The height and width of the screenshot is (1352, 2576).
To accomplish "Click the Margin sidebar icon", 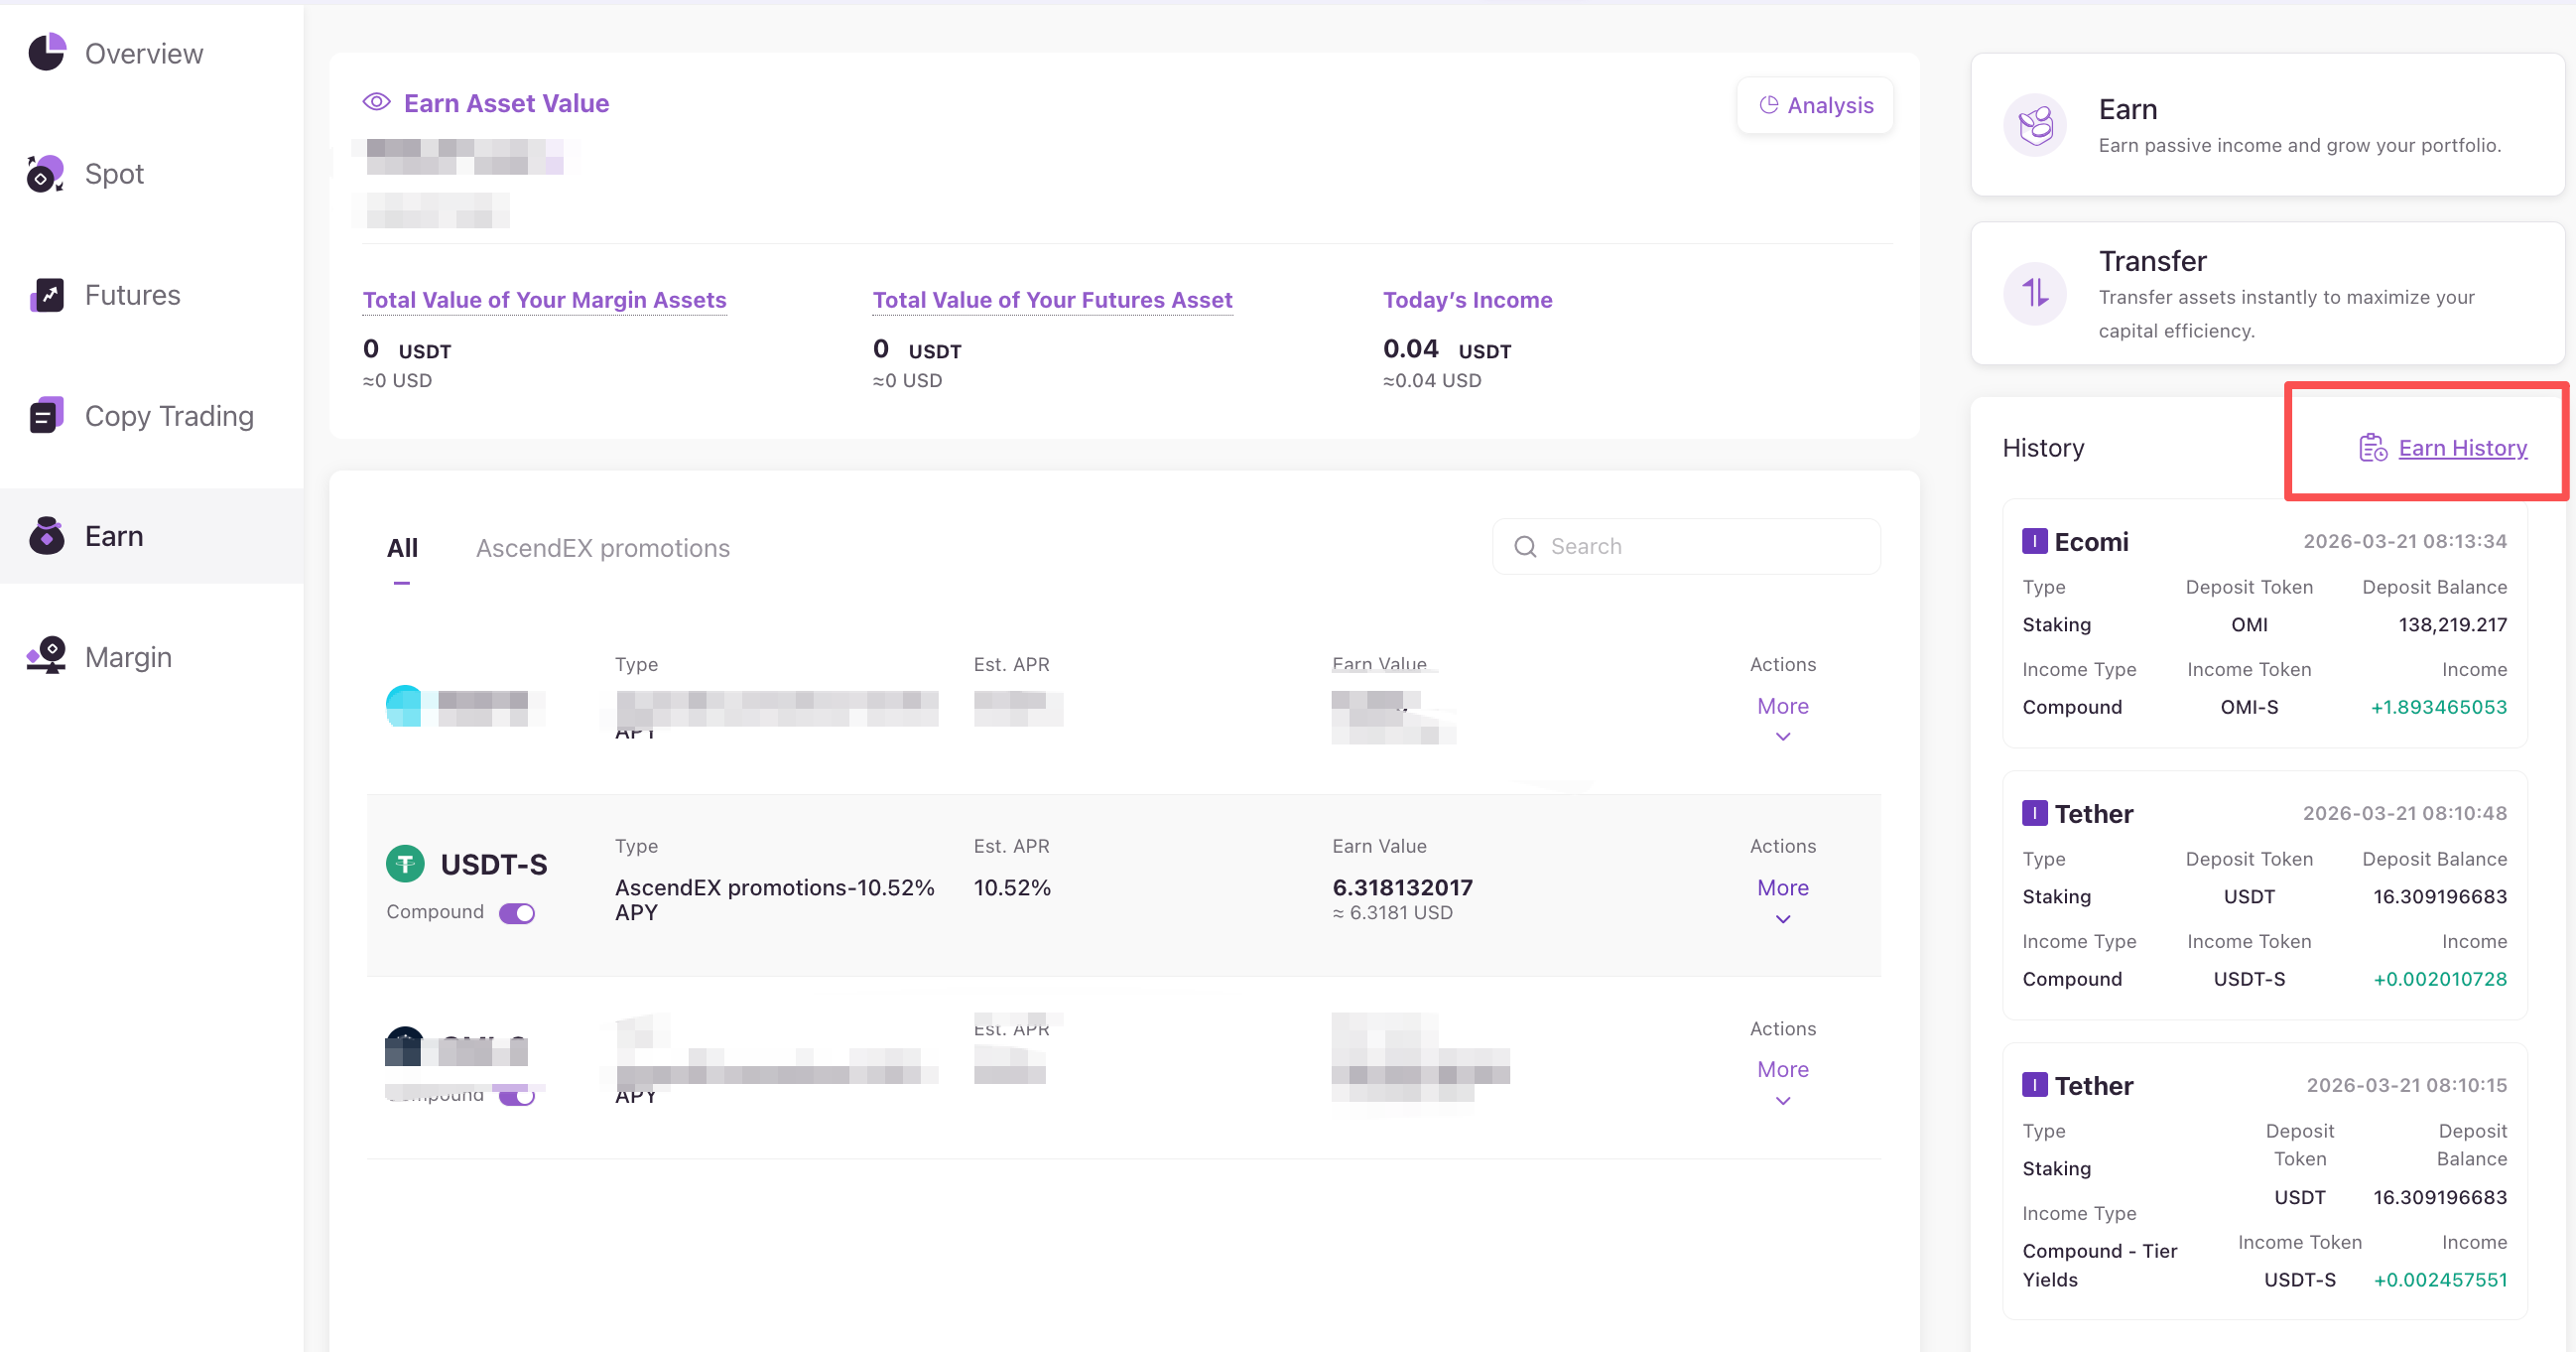I will pyautogui.click(x=46, y=657).
